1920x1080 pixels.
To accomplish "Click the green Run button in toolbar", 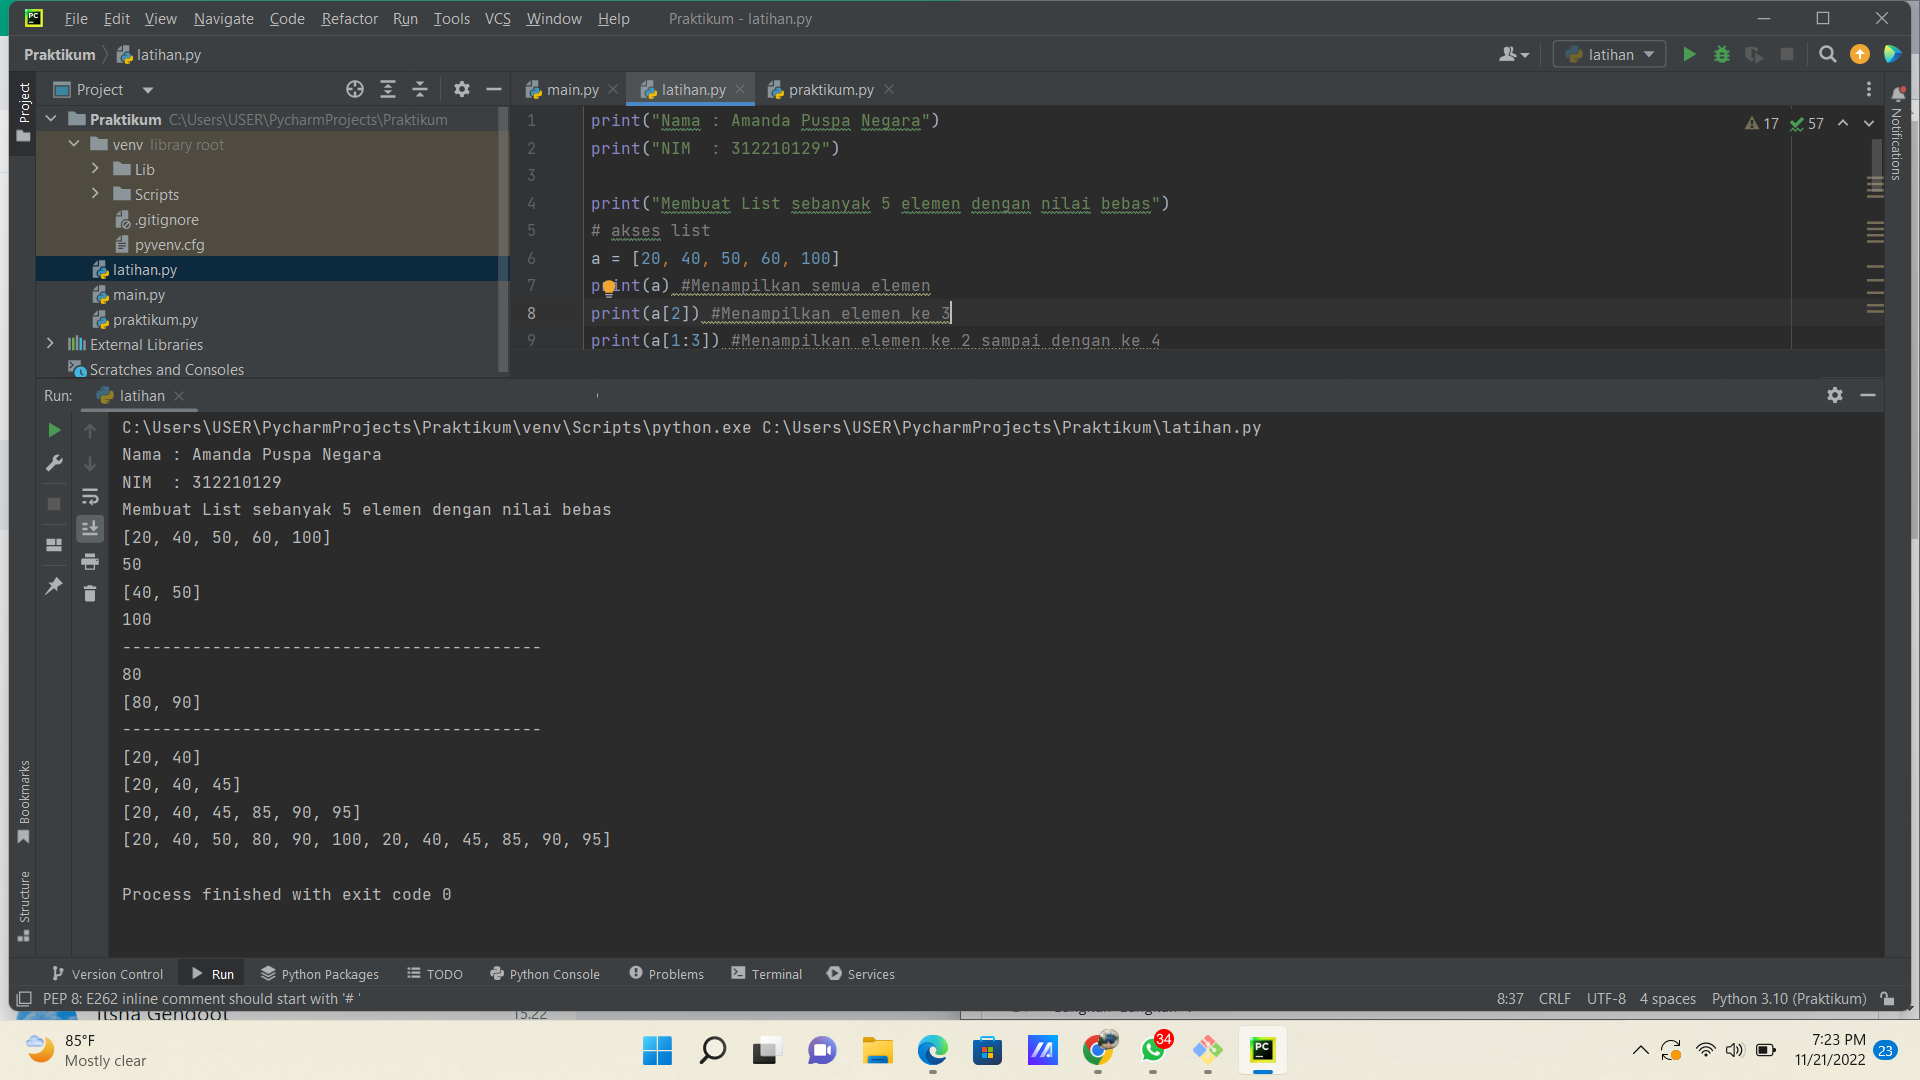I will (1689, 54).
